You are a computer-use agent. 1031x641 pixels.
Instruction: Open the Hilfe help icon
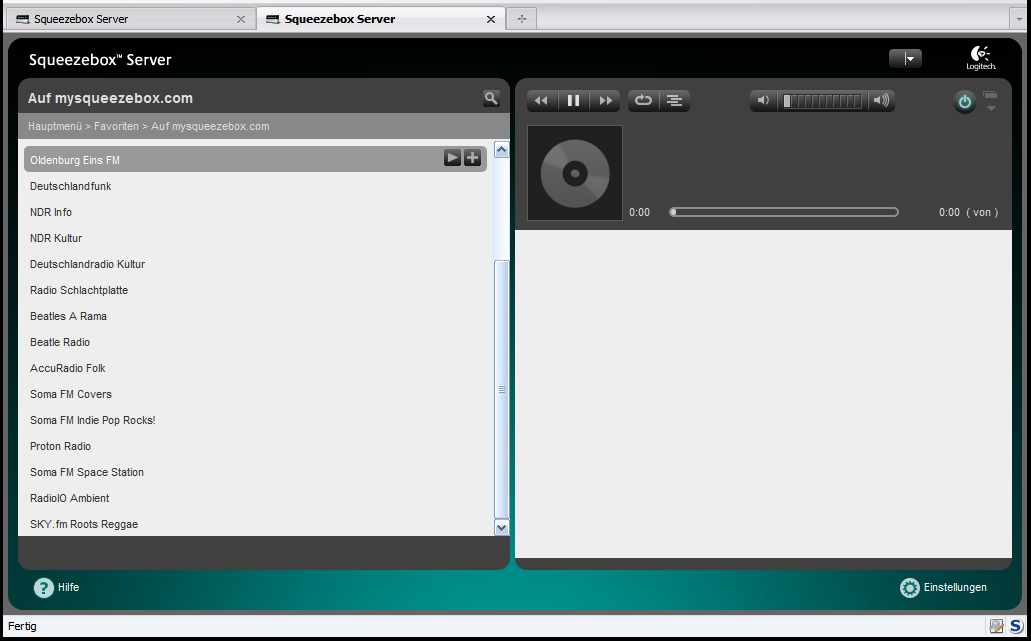pyautogui.click(x=44, y=587)
